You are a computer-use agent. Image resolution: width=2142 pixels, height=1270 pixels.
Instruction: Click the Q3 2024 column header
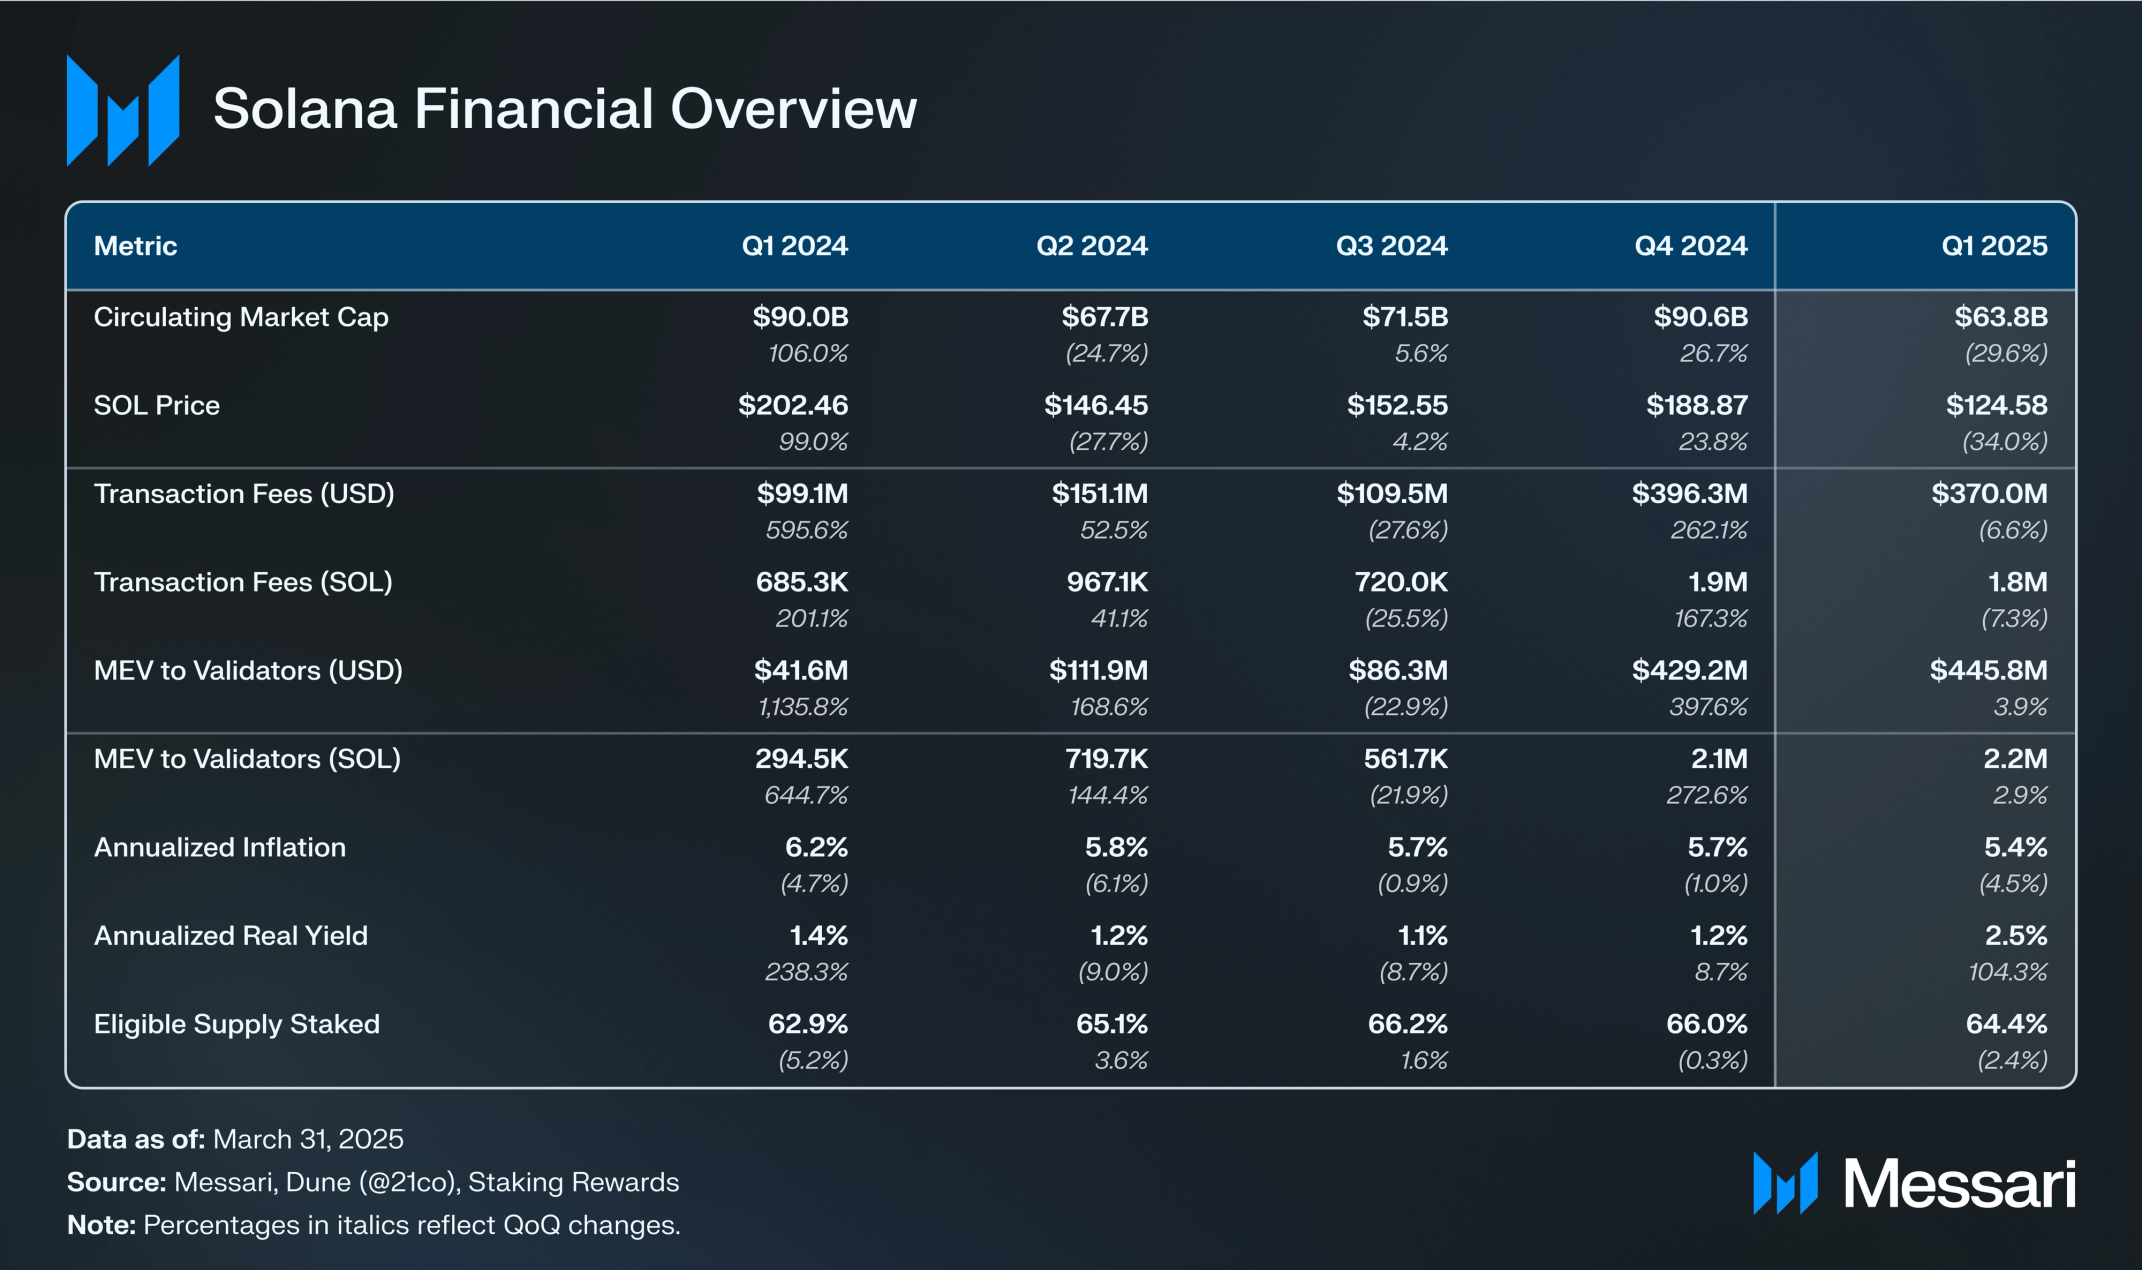1391,246
